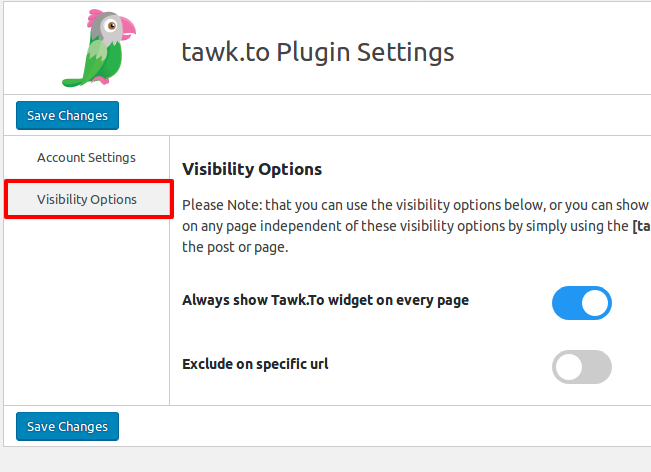Image resolution: width=651 pixels, height=472 pixels.
Task: Click gray track of exclude url switch
Action: pos(597,367)
